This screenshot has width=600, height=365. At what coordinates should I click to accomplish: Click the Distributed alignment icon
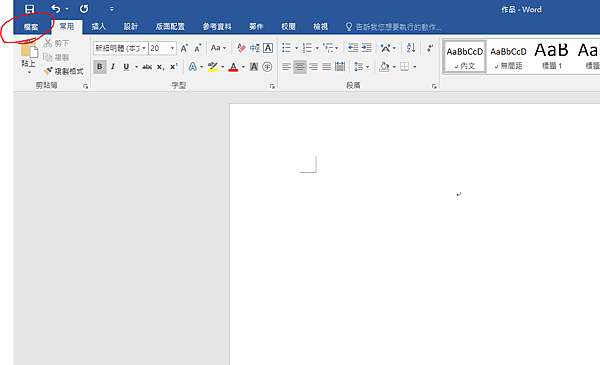[340, 67]
